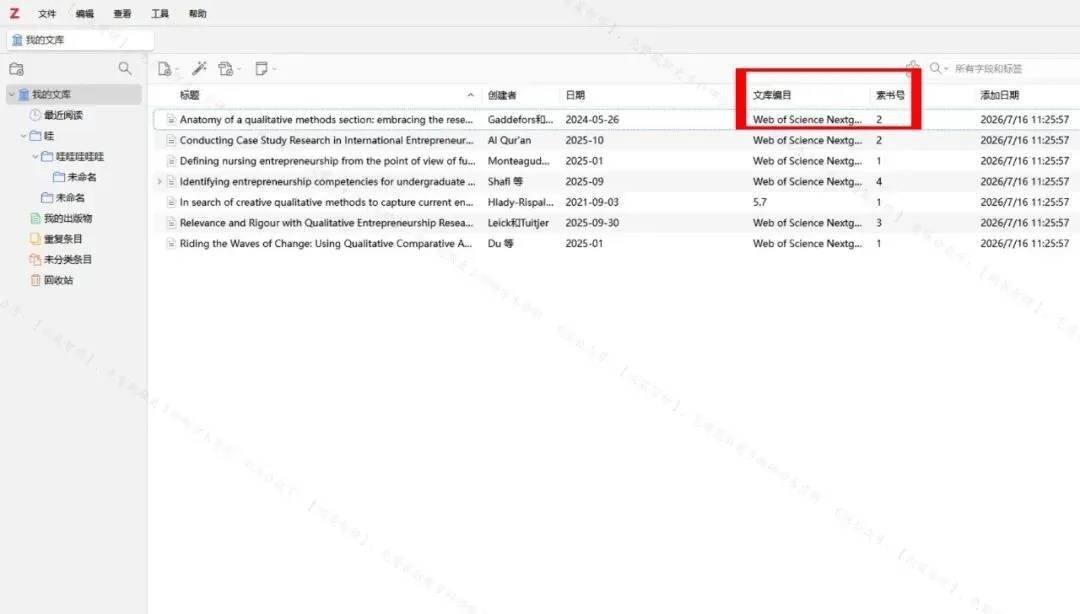Open the search mode dropdown magnifier
The width and height of the screenshot is (1080, 614).
938,68
